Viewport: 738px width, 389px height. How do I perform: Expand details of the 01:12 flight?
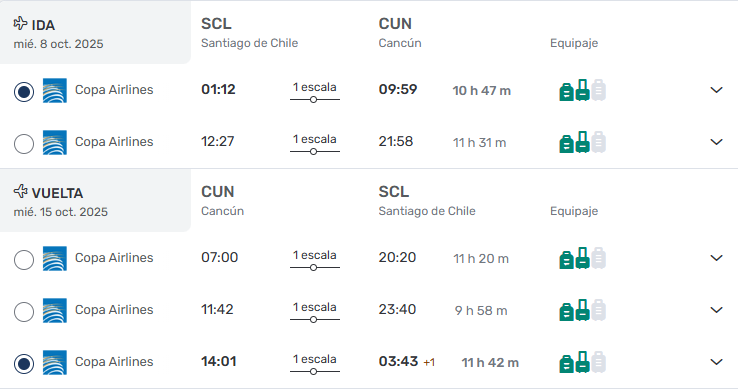click(x=716, y=90)
